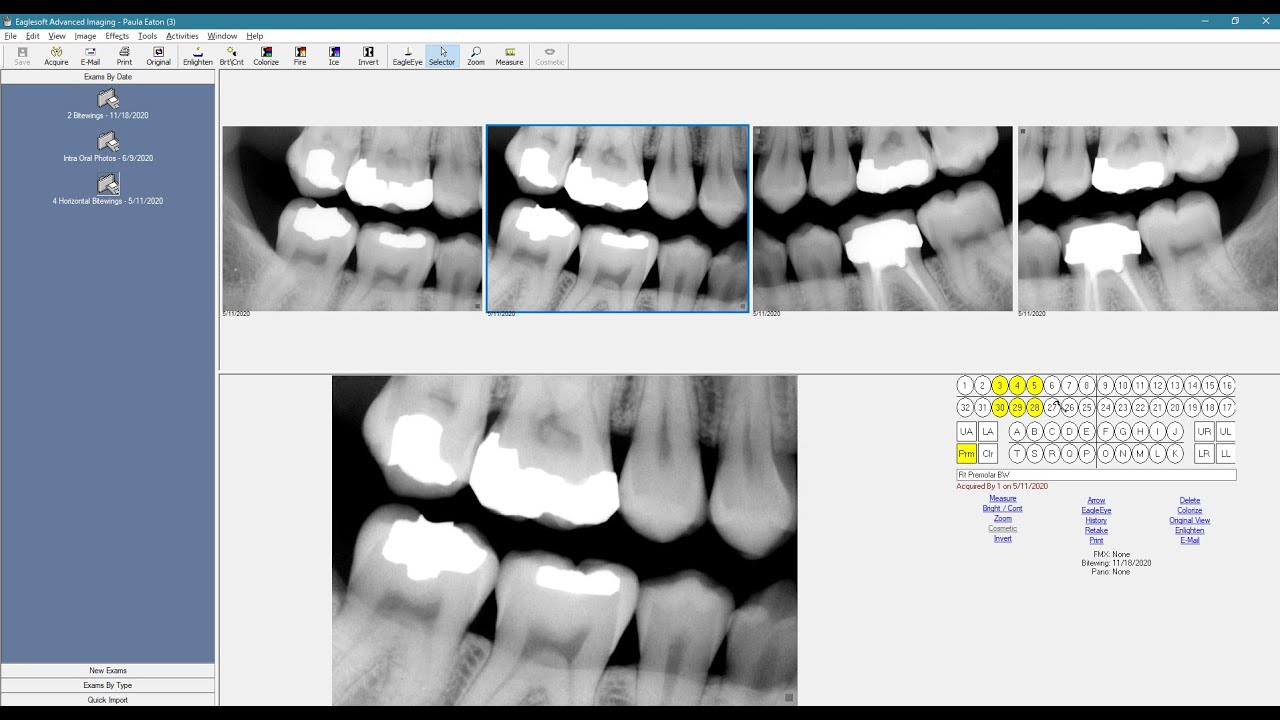Click the Save toolbar icon

[x=22, y=56]
